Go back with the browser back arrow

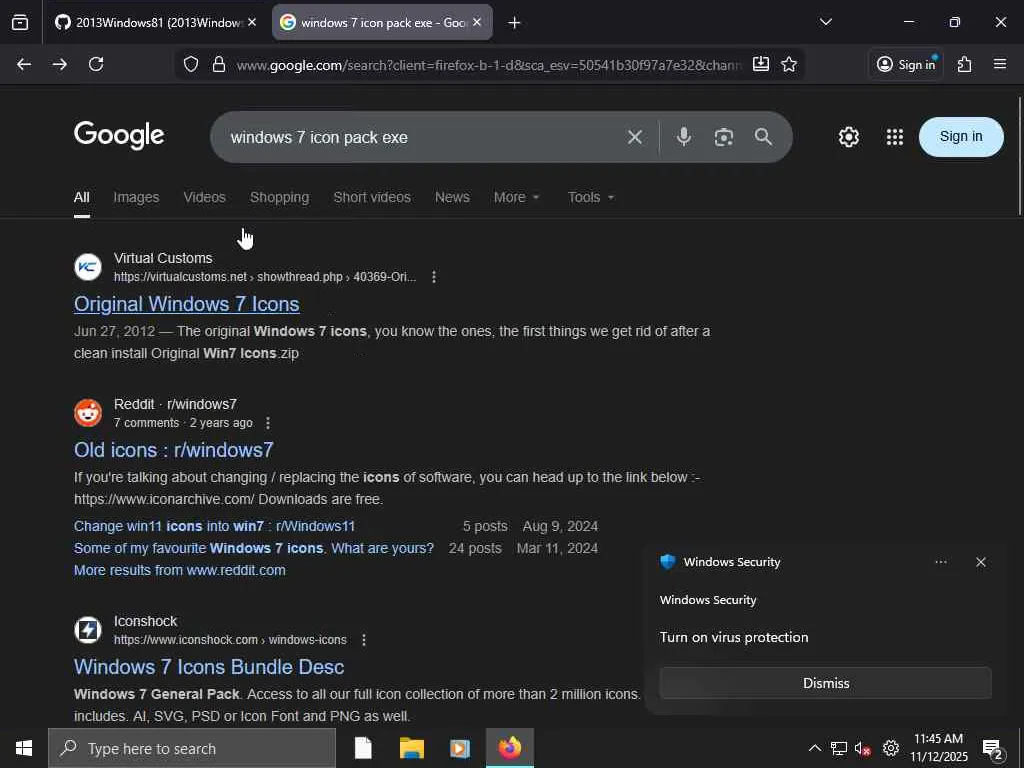click(24, 64)
